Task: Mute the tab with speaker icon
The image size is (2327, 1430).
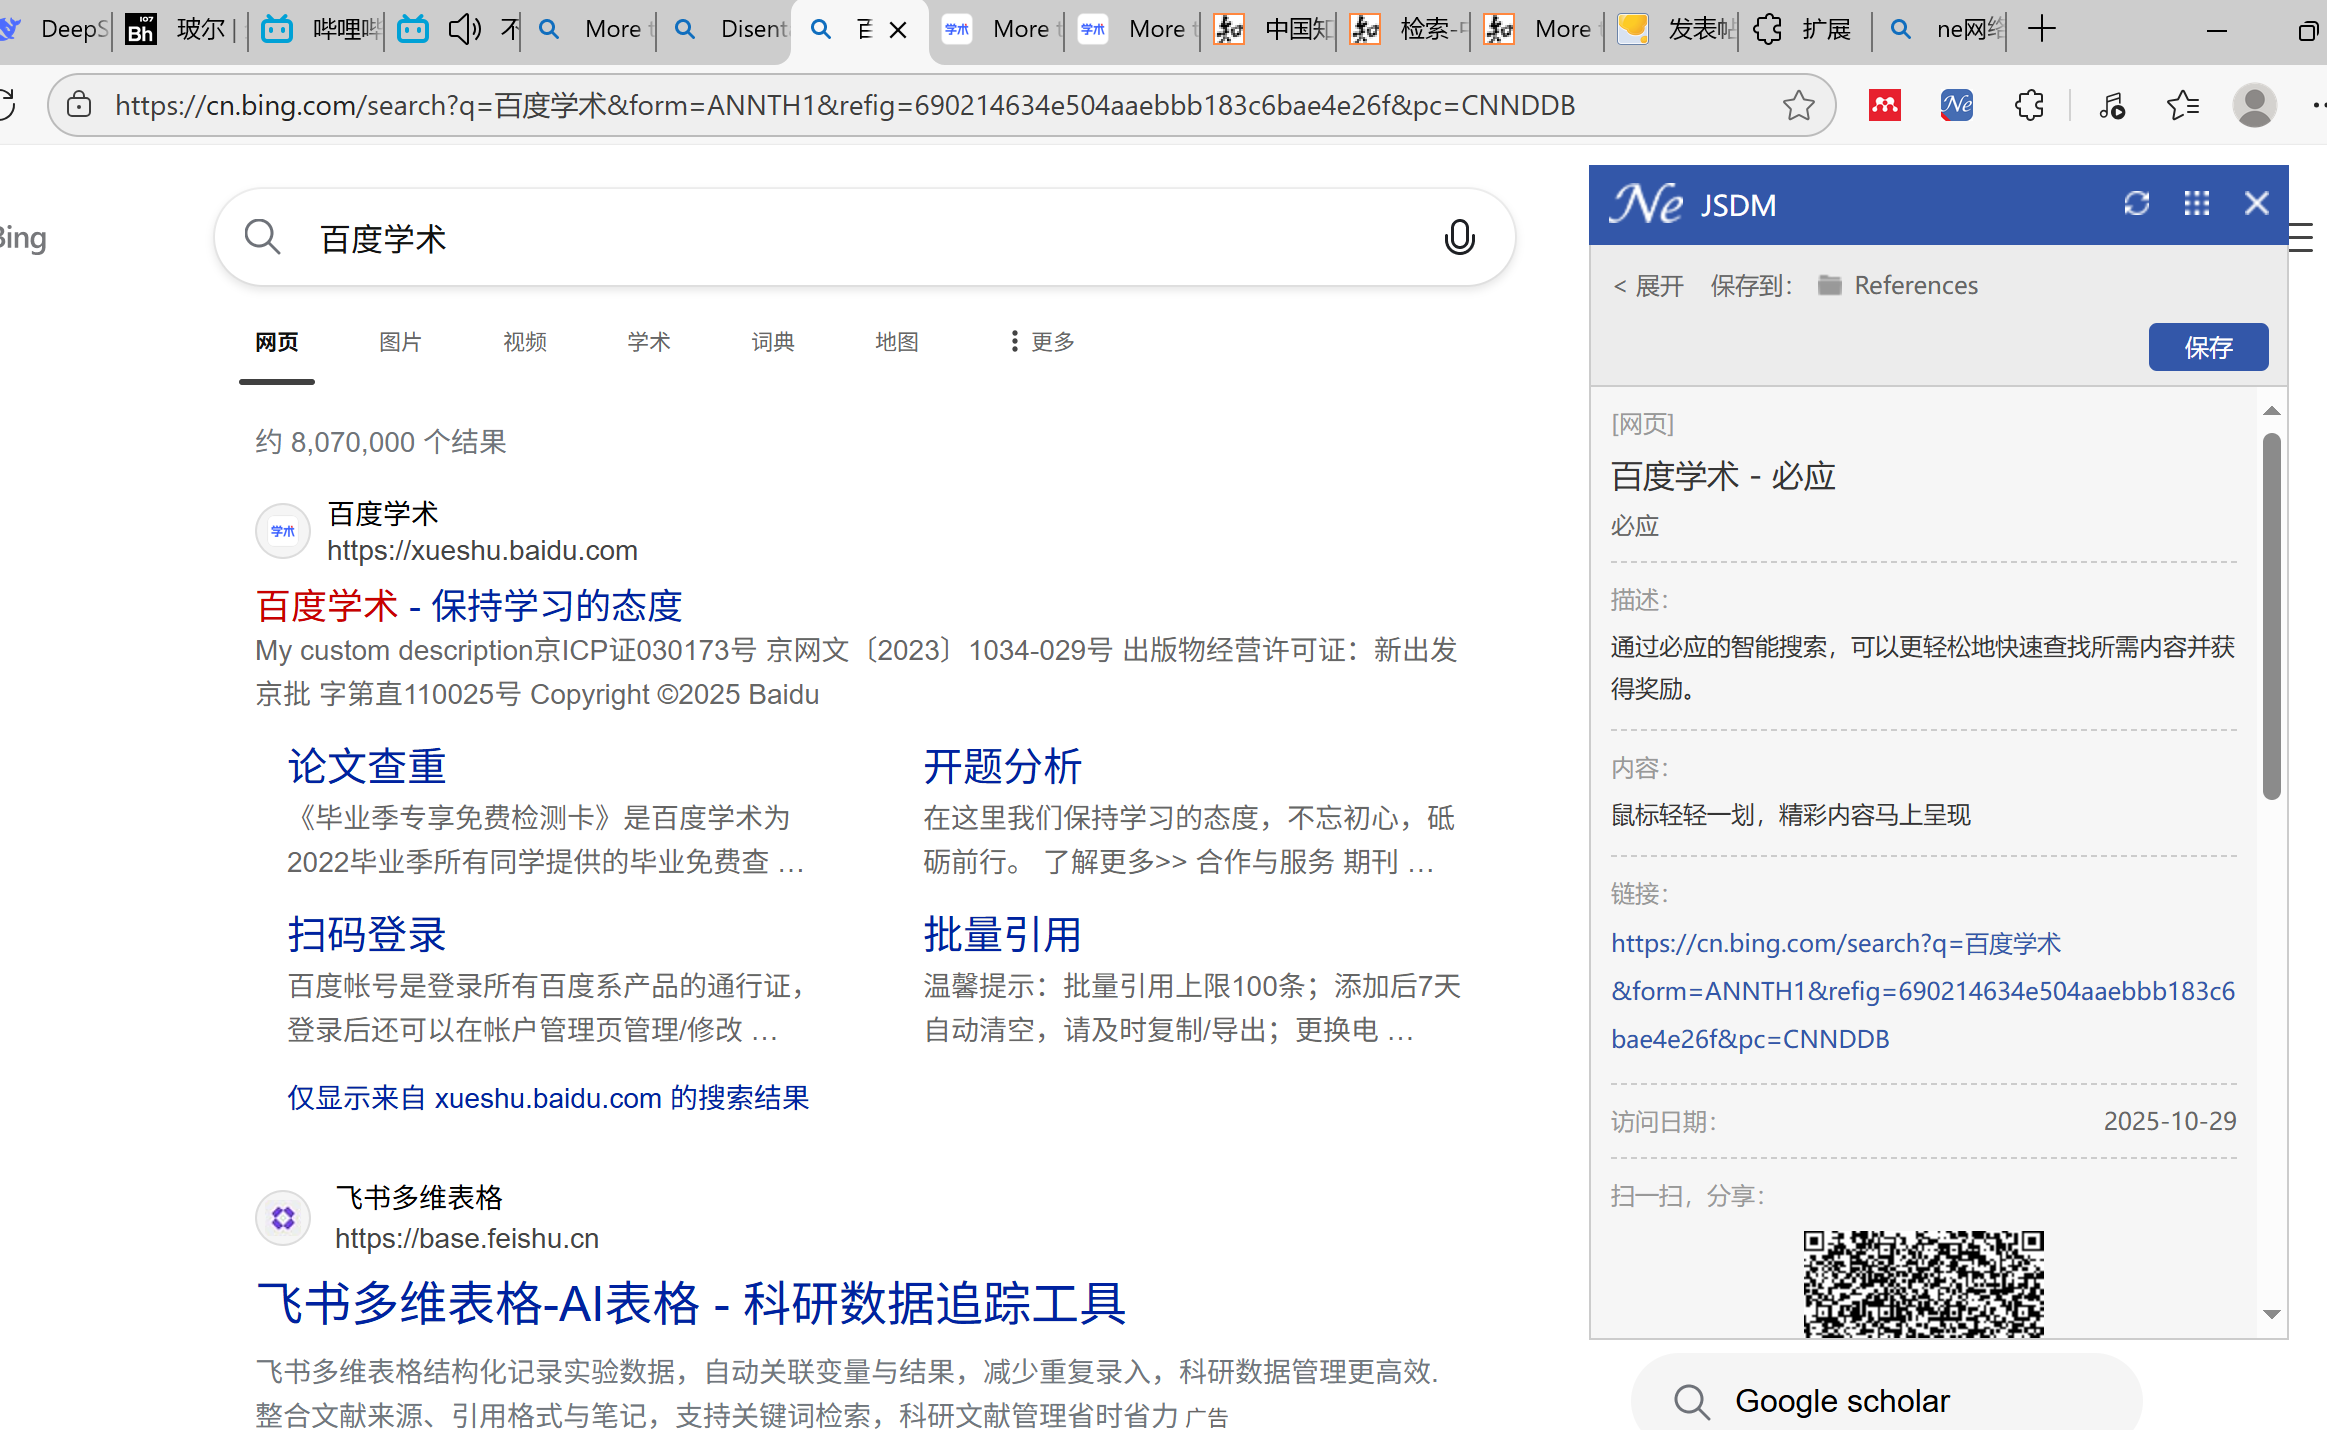Action: [x=463, y=29]
